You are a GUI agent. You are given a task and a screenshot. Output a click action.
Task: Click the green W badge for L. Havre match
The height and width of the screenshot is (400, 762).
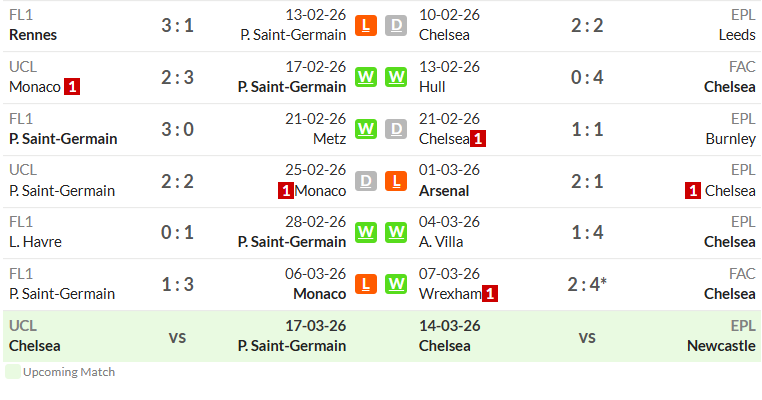pyautogui.click(x=365, y=232)
